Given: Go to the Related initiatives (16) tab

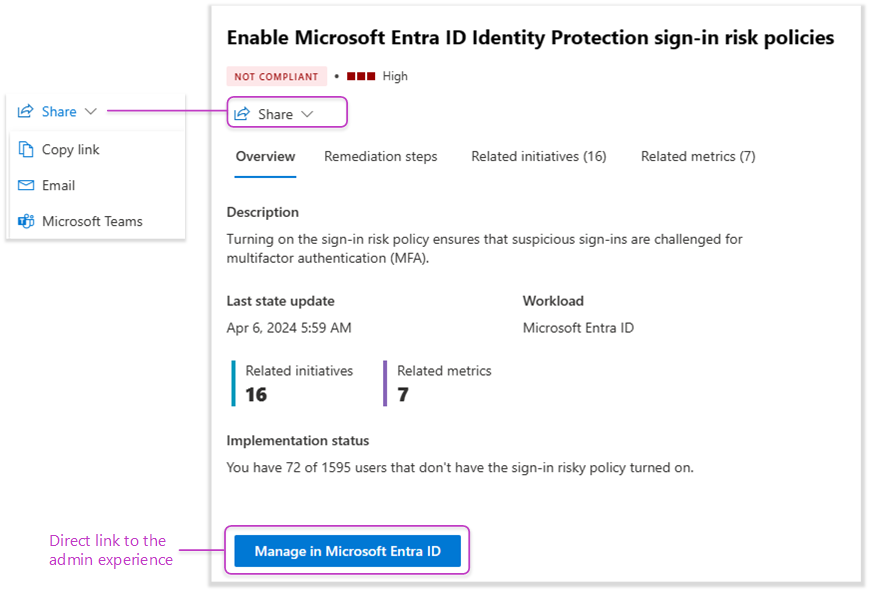Looking at the screenshot, I should [538, 157].
